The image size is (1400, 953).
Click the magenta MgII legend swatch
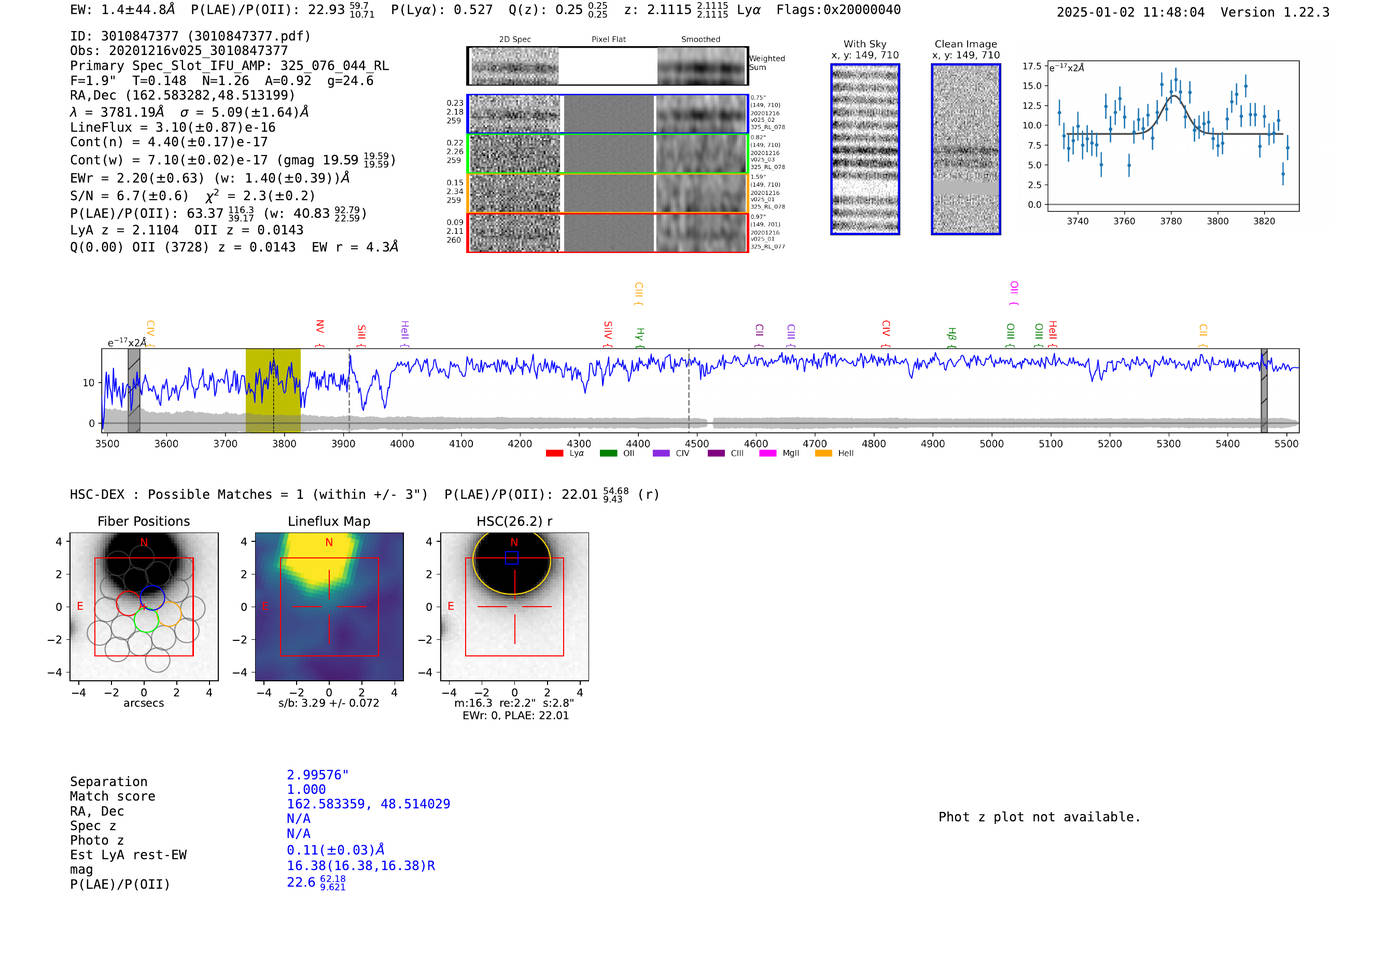click(768, 453)
